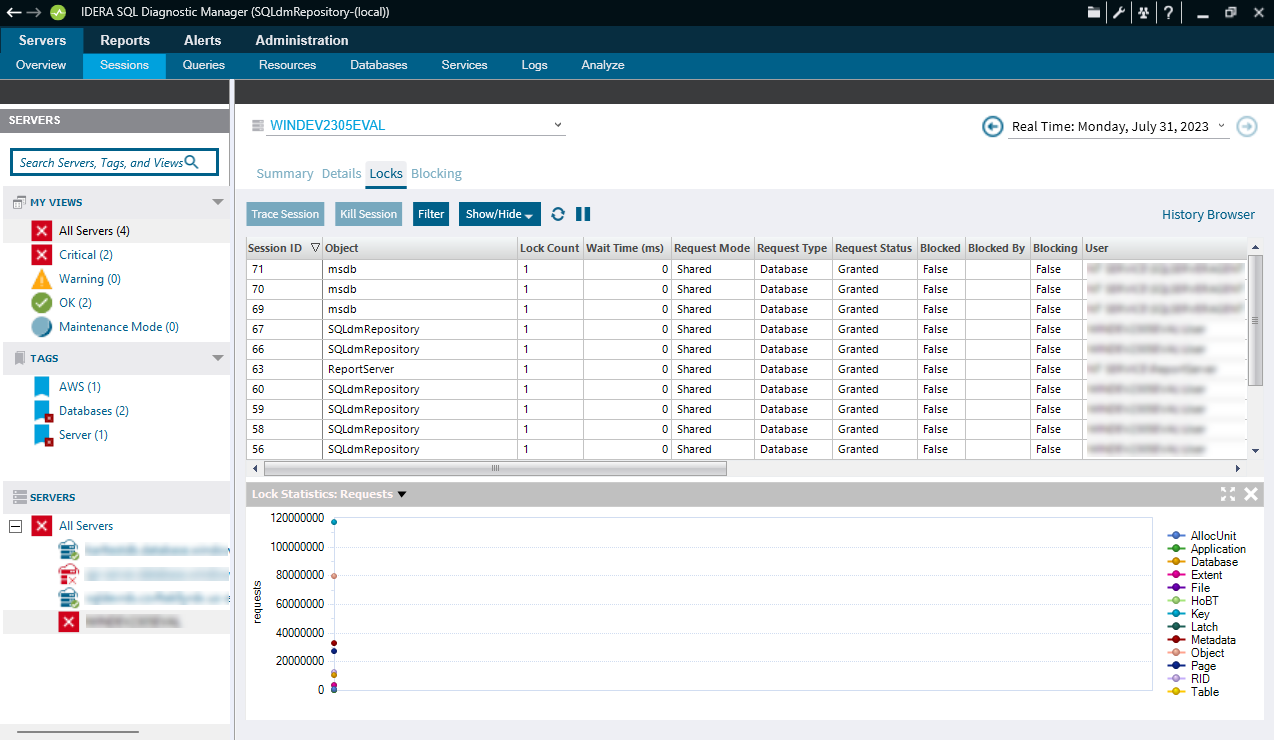Click the refresh icon in Locks toolbar

click(x=558, y=214)
